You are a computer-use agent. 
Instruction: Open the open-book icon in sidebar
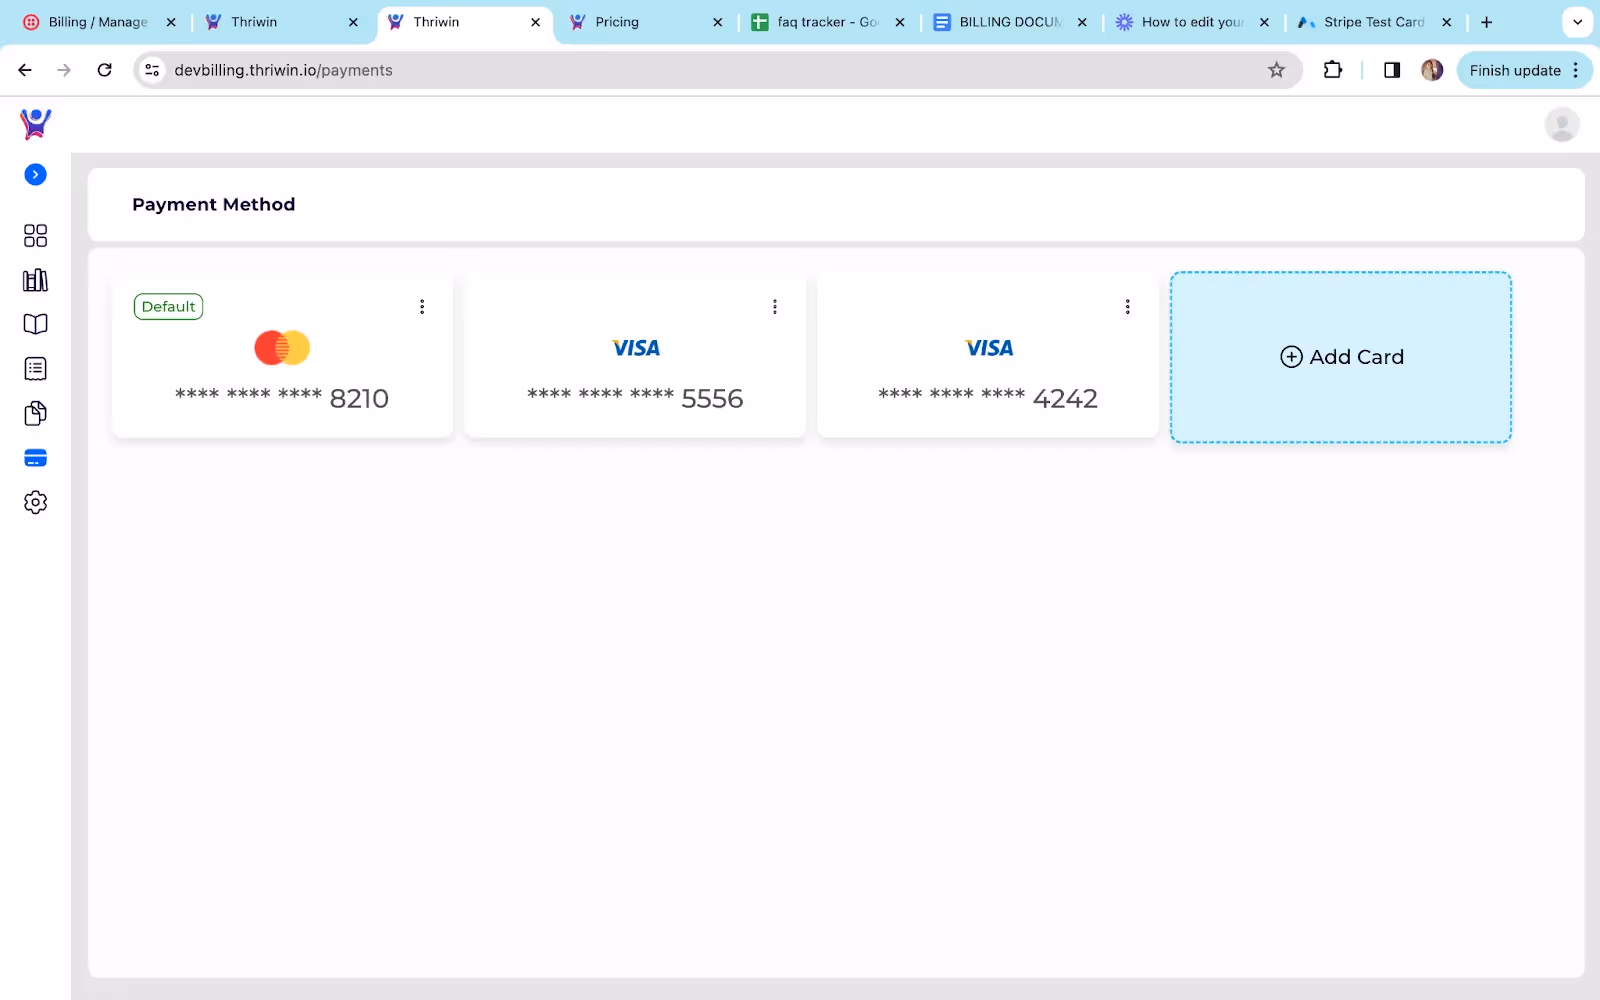click(35, 324)
